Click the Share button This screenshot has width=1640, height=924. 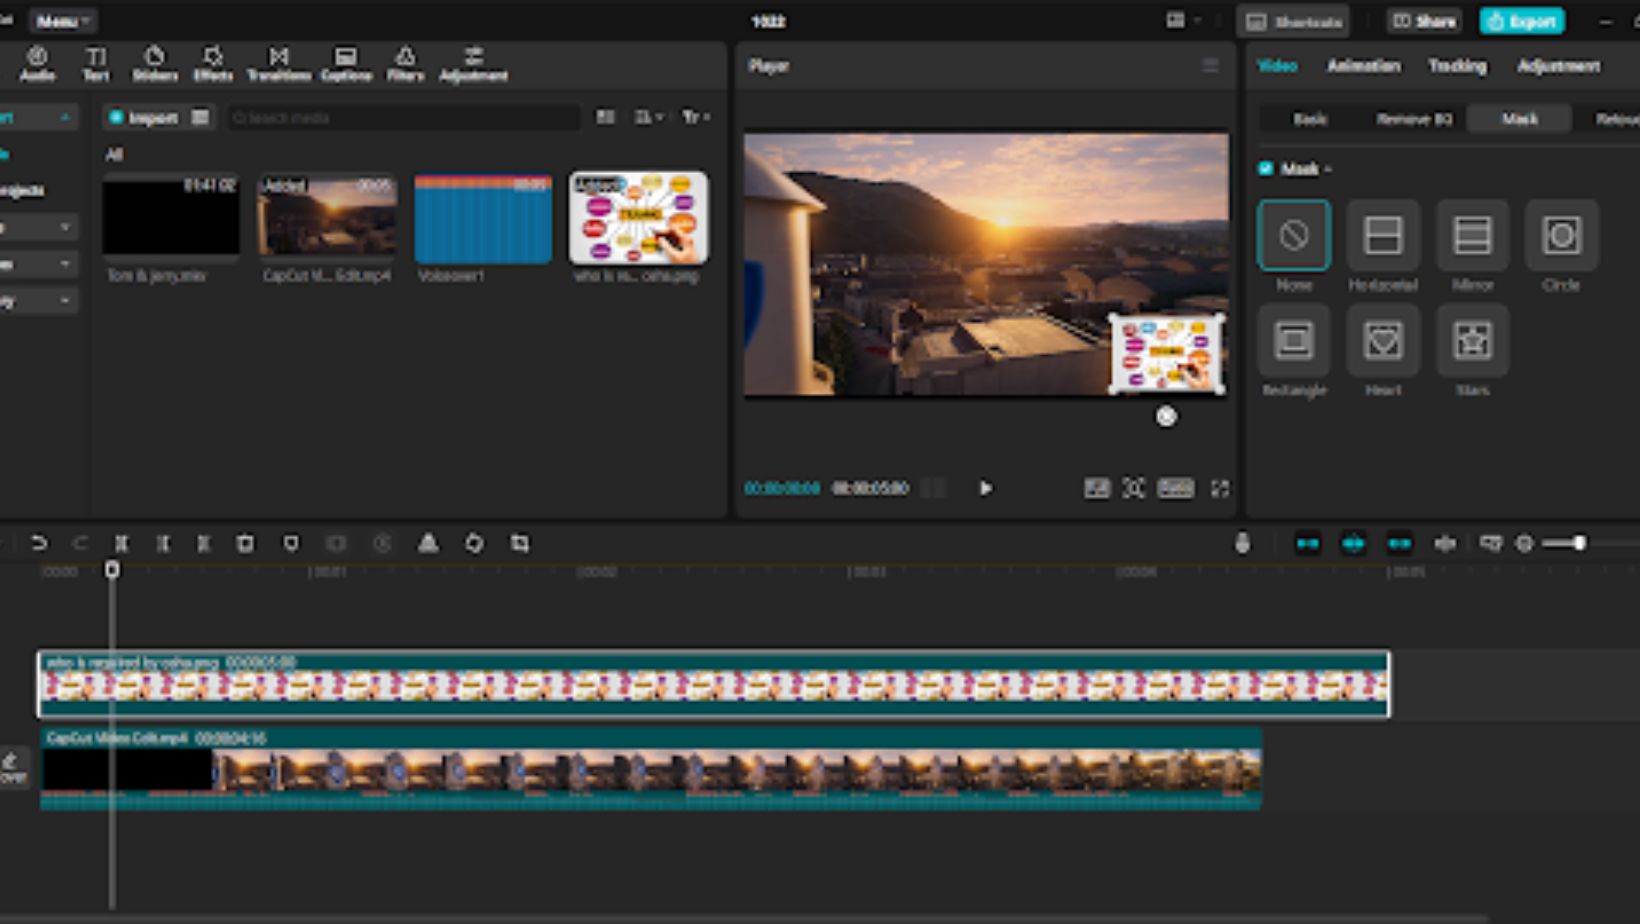(1424, 21)
